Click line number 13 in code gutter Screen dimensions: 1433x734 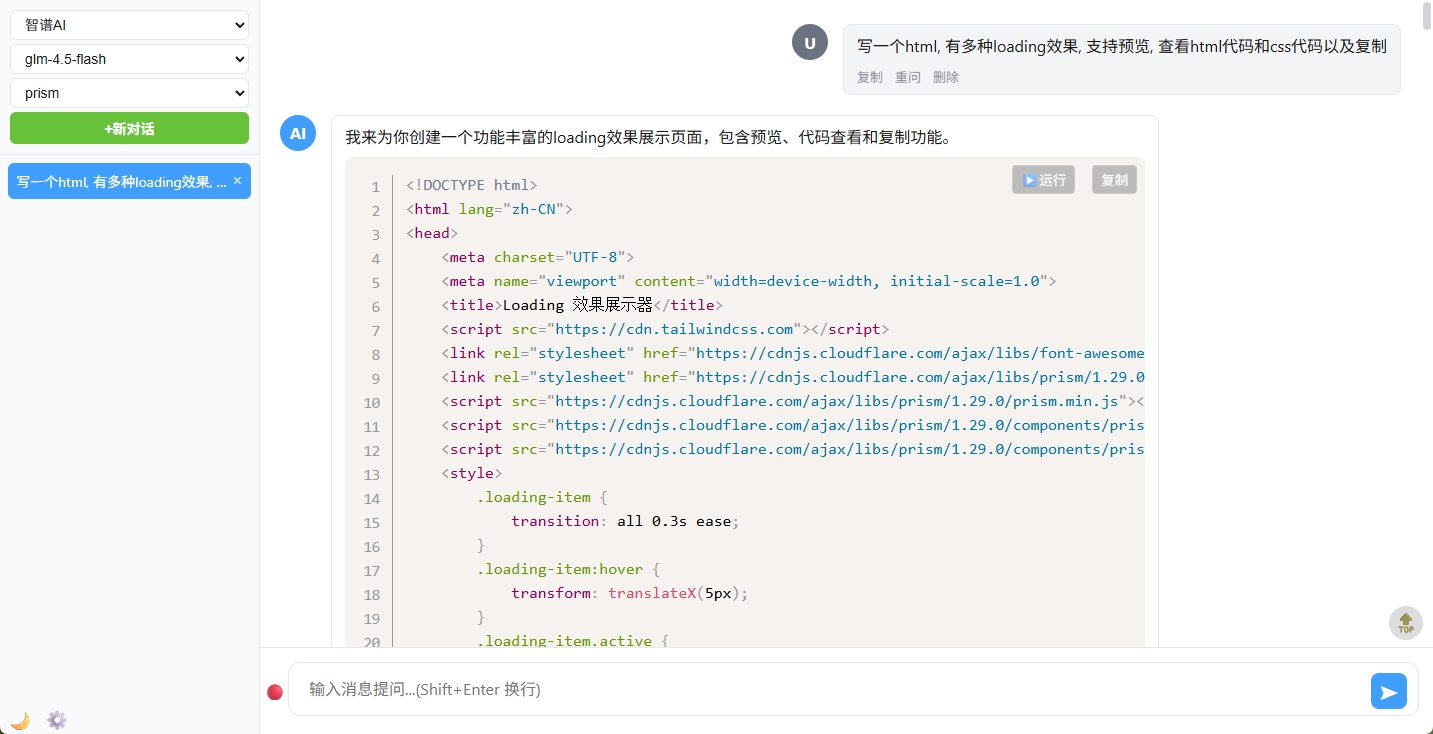pos(371,475)
